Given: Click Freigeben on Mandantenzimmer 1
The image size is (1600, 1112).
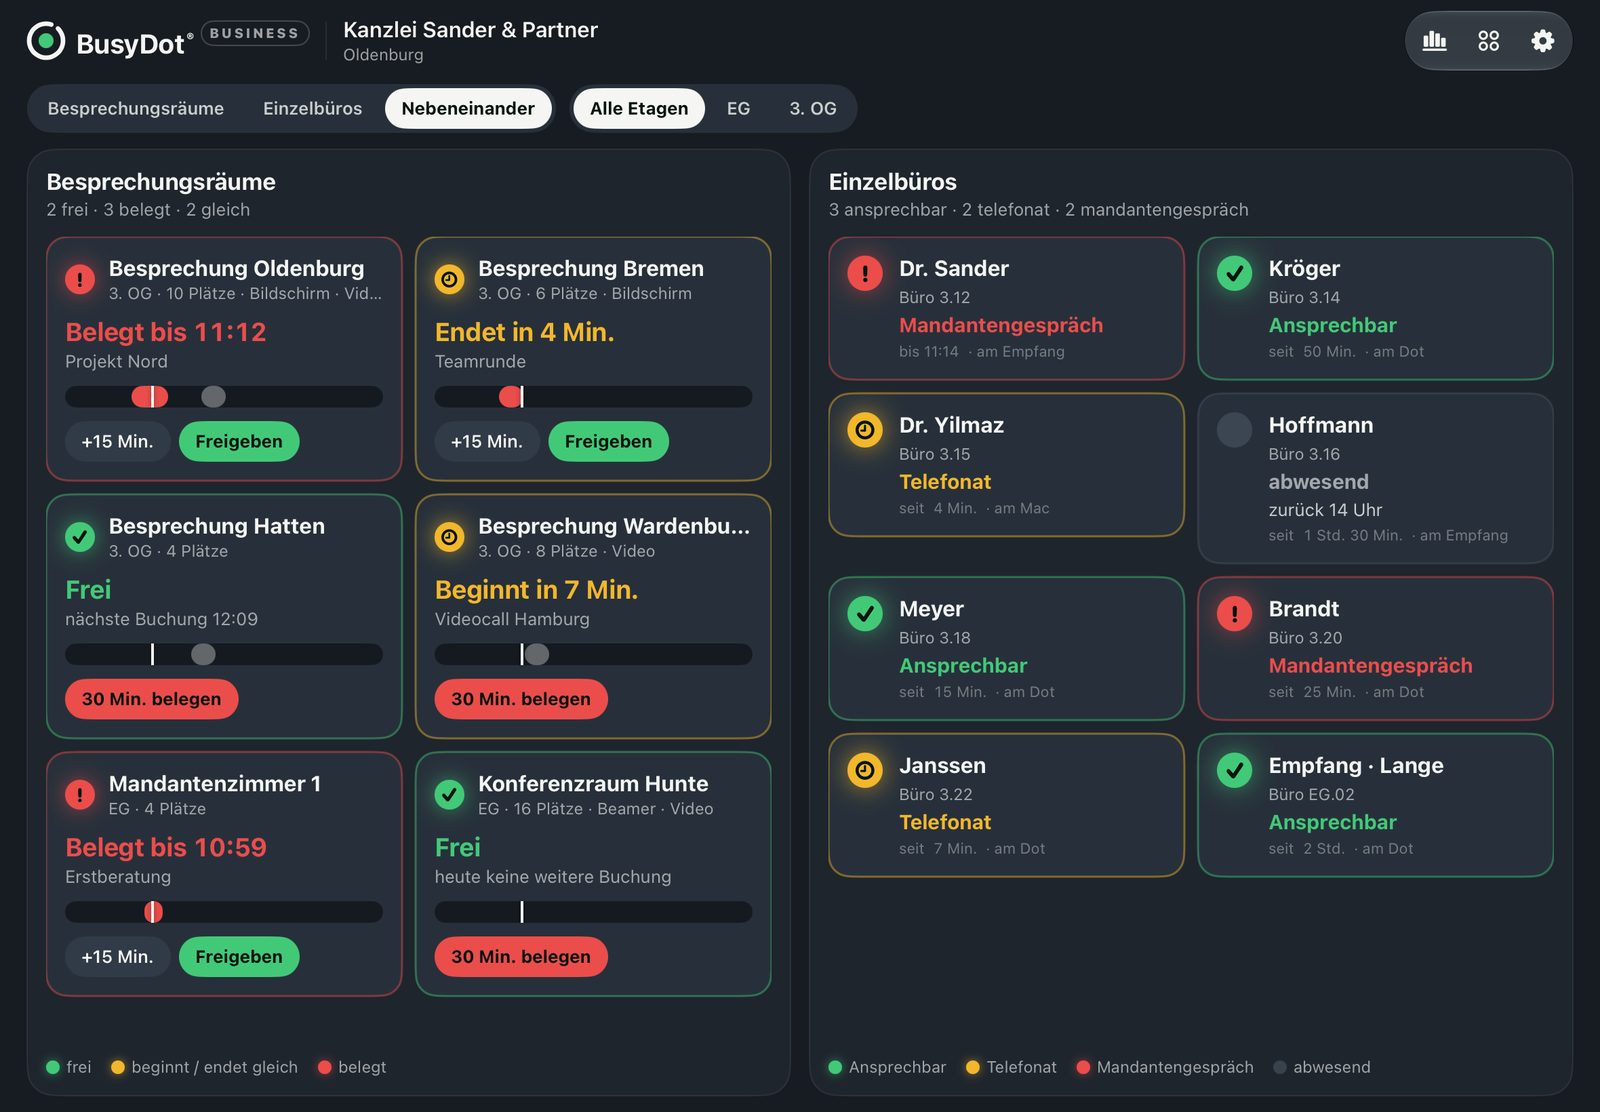Looking at the screenshot, I should 239,957.
